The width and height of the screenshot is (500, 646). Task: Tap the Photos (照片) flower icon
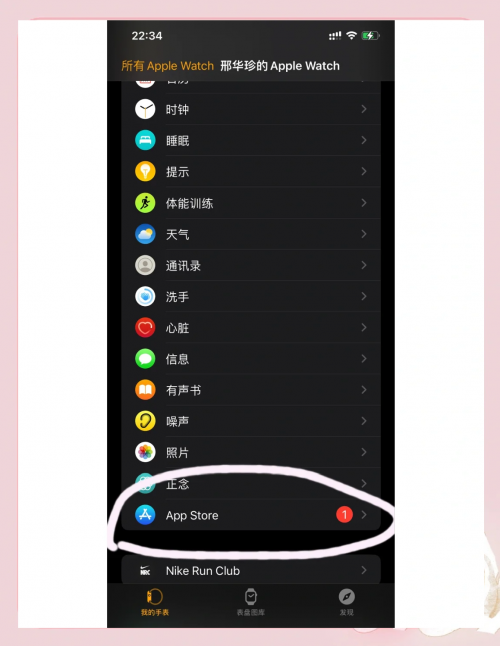coord(145,452)
